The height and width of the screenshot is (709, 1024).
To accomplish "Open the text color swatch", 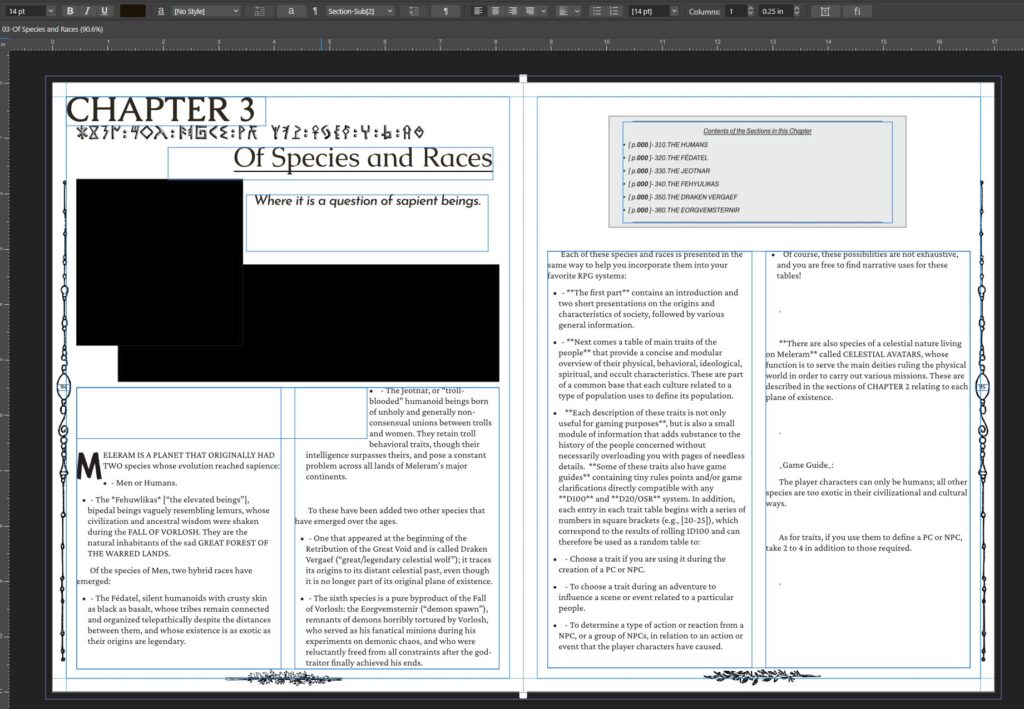I will pyautogui.click(x=132, y=11).
